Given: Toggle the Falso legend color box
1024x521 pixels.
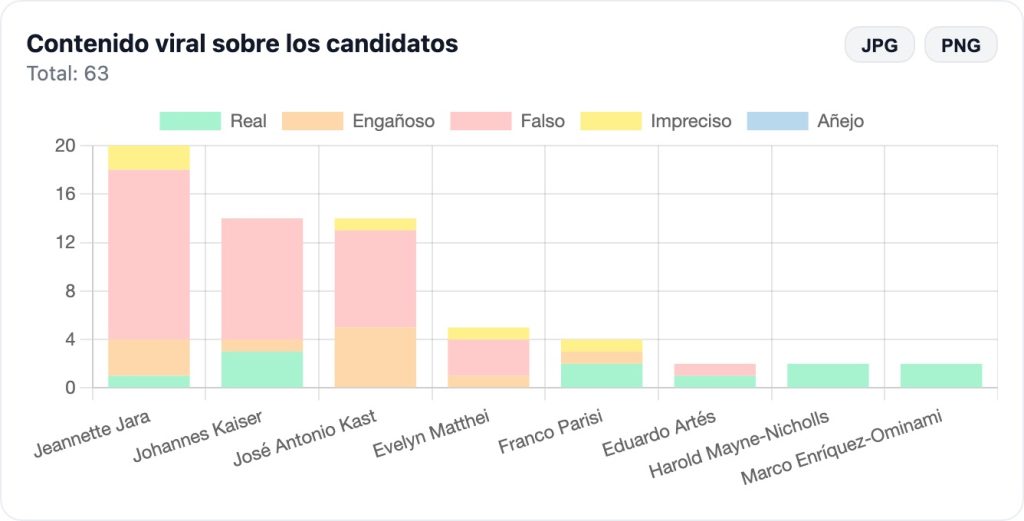Looking at the screenshot, I should coord(481,121).
